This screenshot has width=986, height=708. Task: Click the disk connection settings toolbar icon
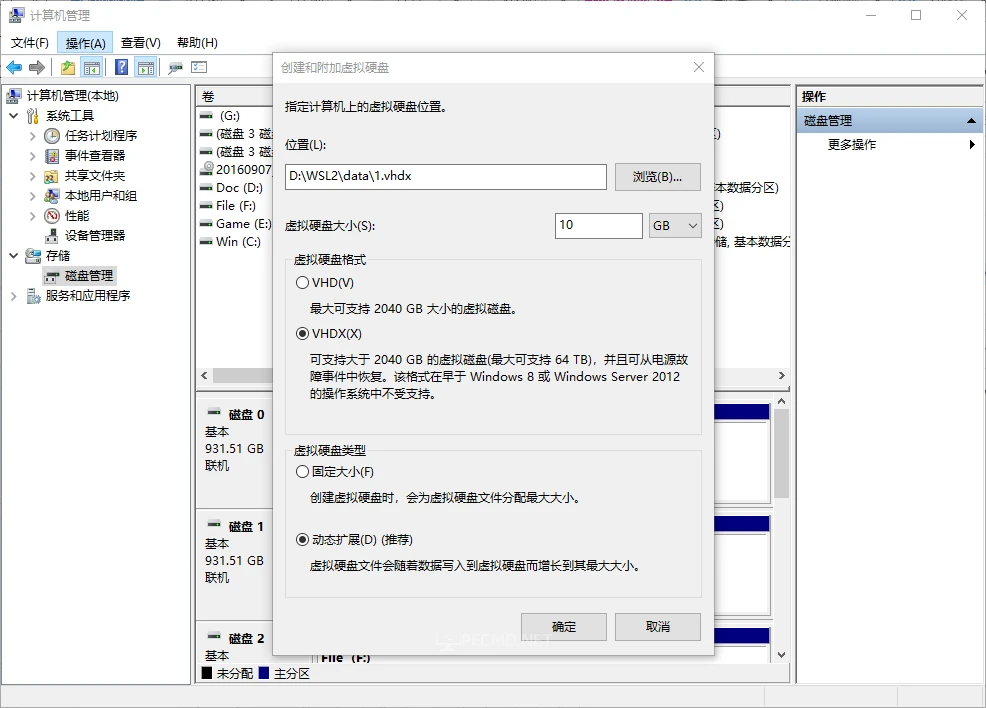click(175, 67)
